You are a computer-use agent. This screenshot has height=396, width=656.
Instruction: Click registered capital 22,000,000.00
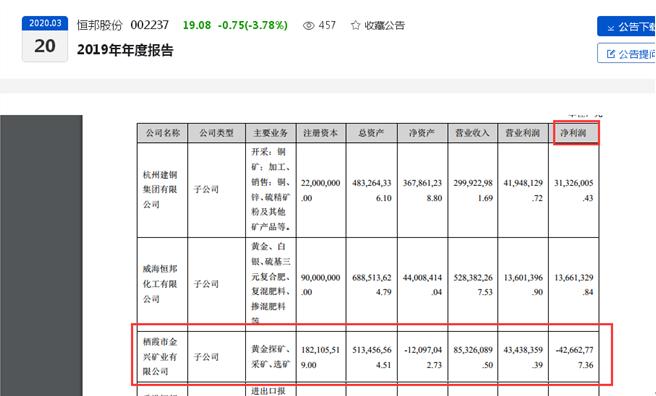click(320, 190)
